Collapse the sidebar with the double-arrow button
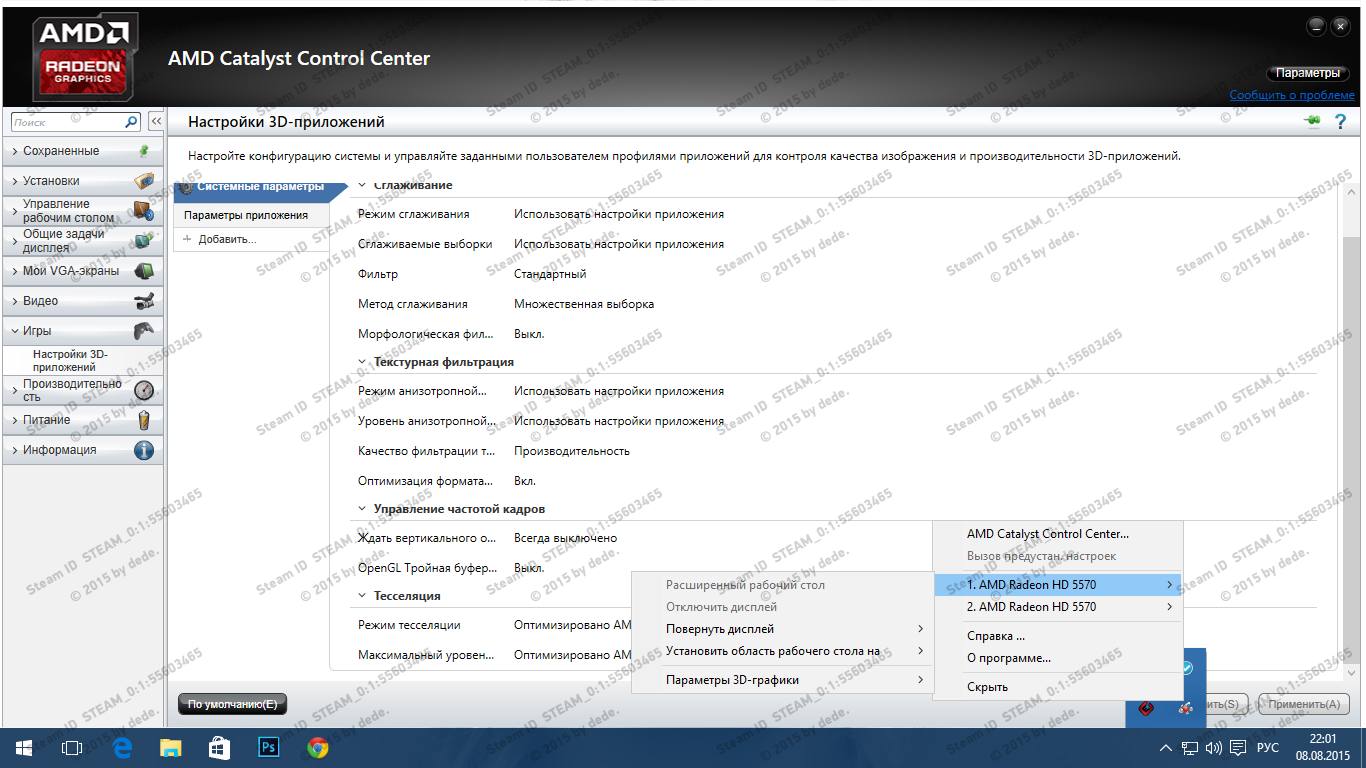 point(156,121)
